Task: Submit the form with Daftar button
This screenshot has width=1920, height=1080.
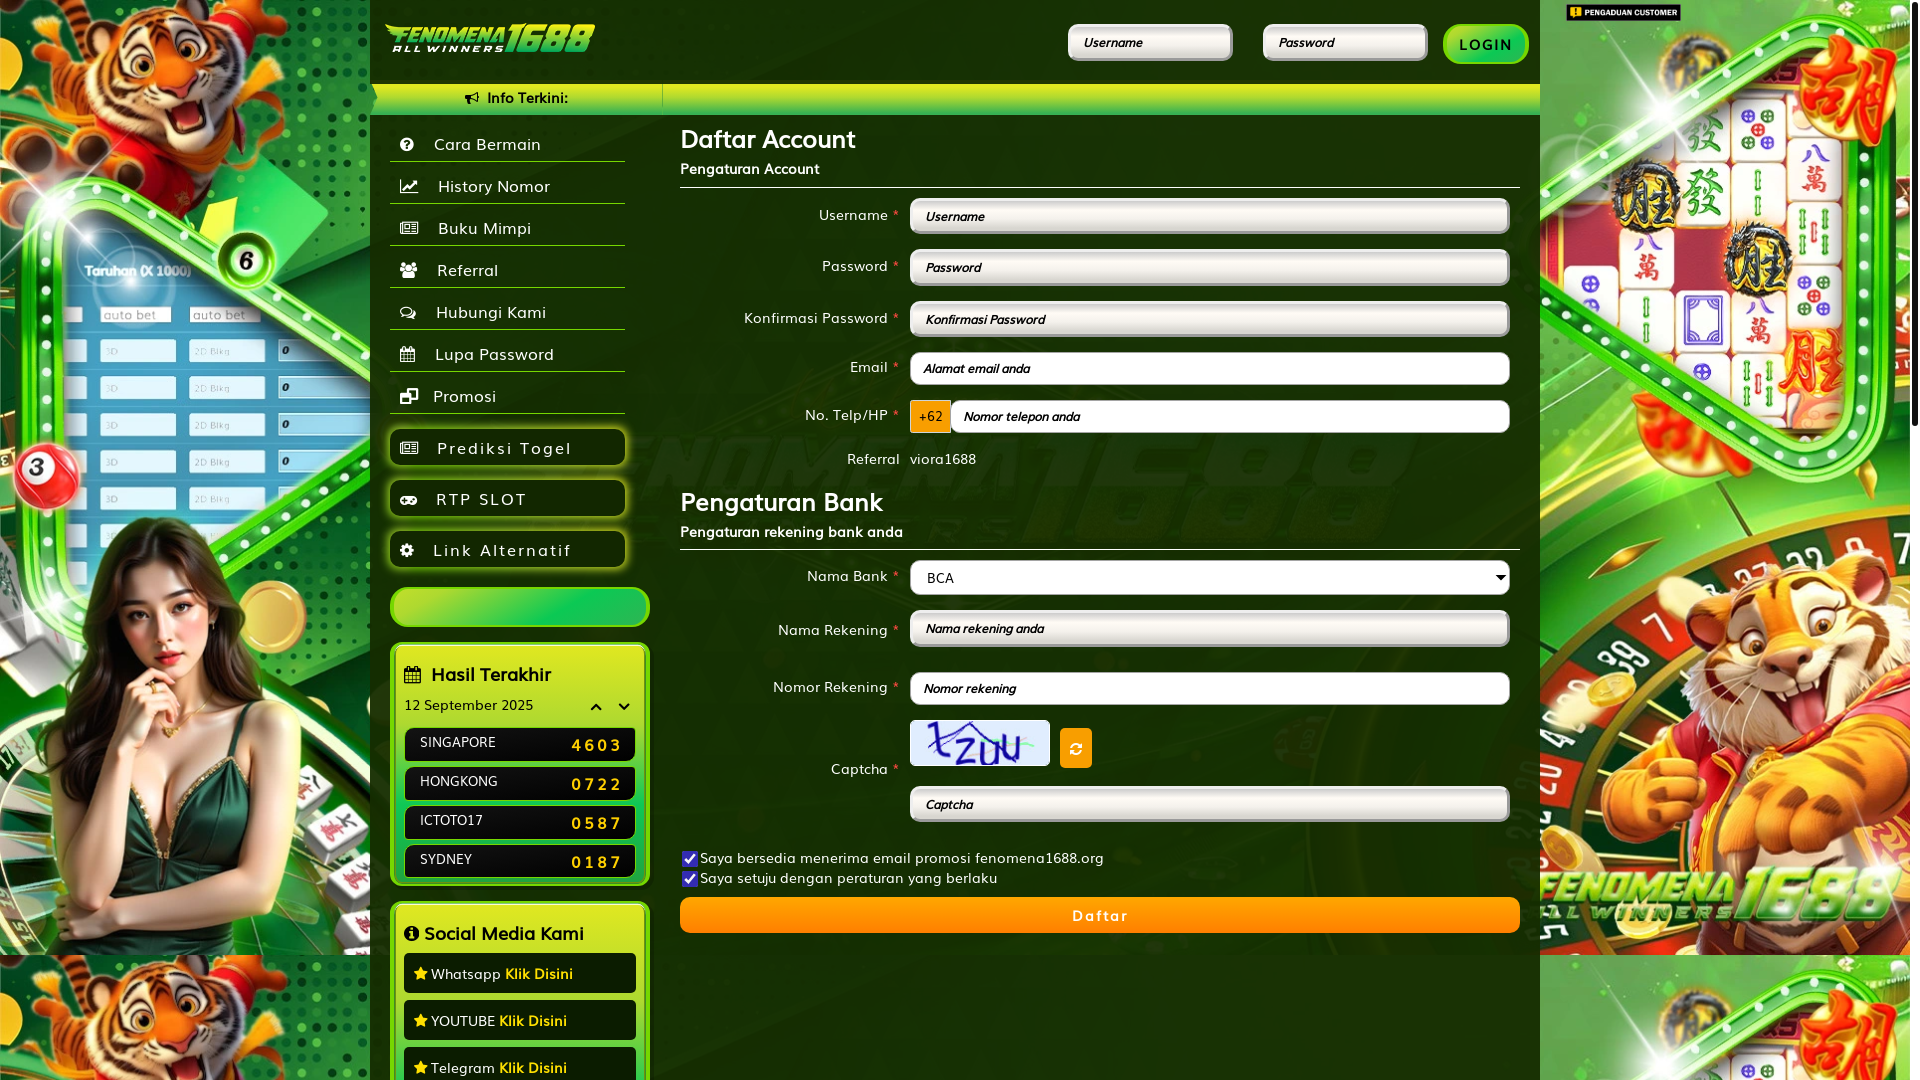Action: point(1100,915)
